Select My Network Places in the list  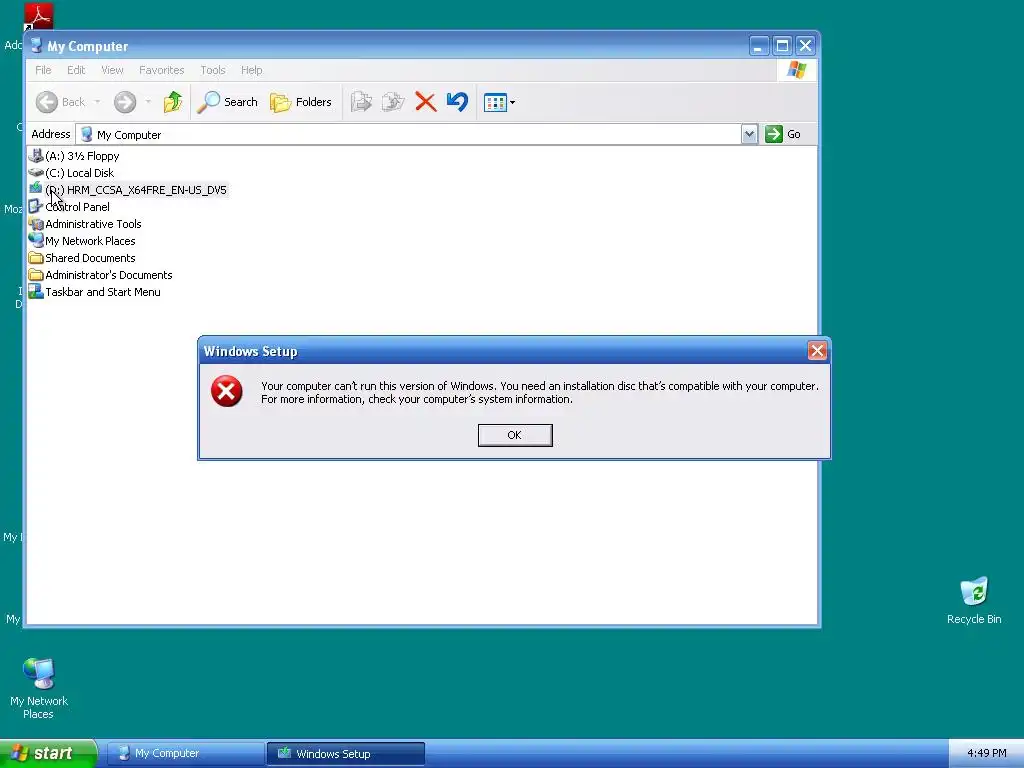82,241
